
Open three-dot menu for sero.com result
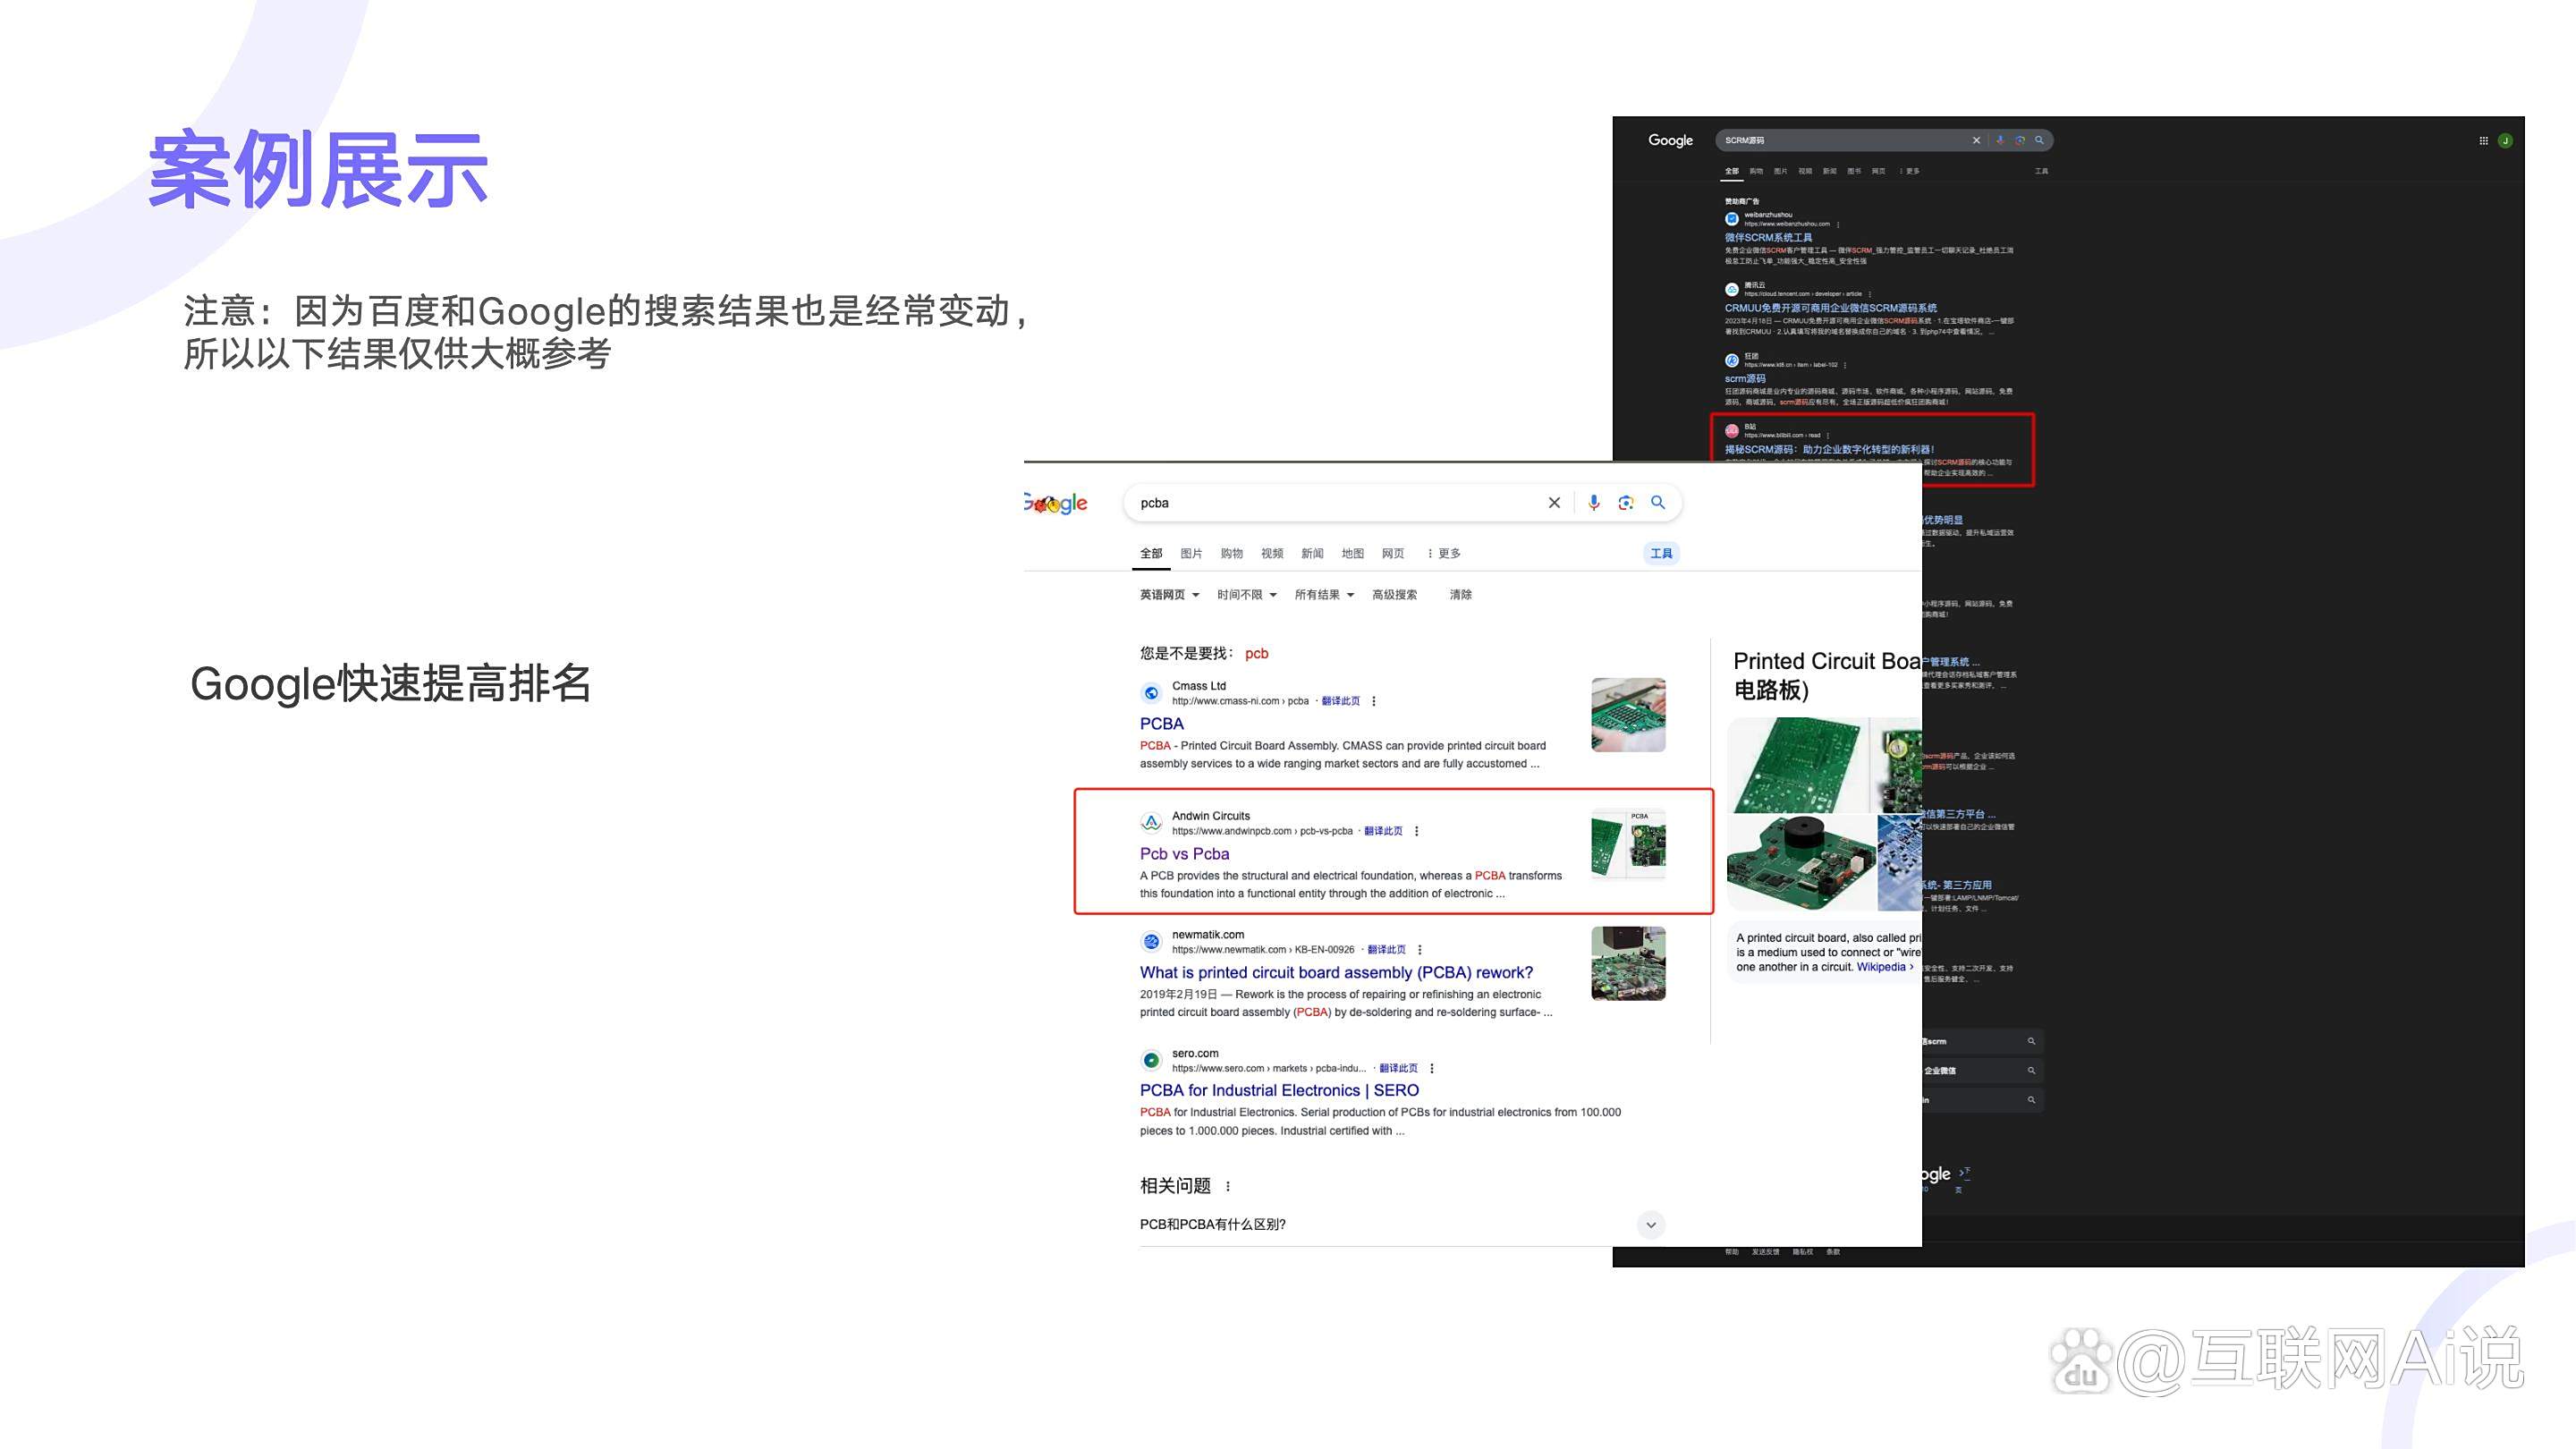point(1432,1068)
